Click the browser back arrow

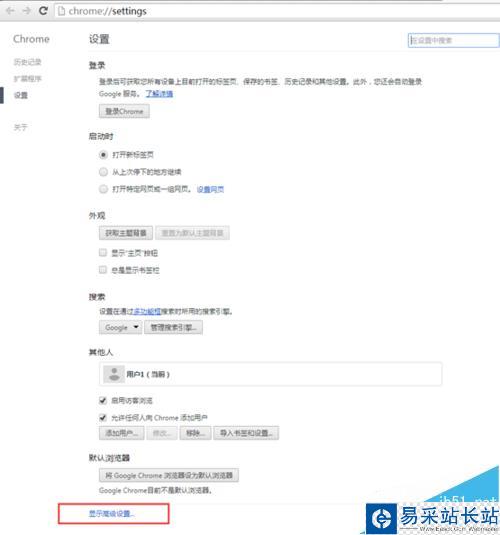pyautogui.click(x=11, y=11)
